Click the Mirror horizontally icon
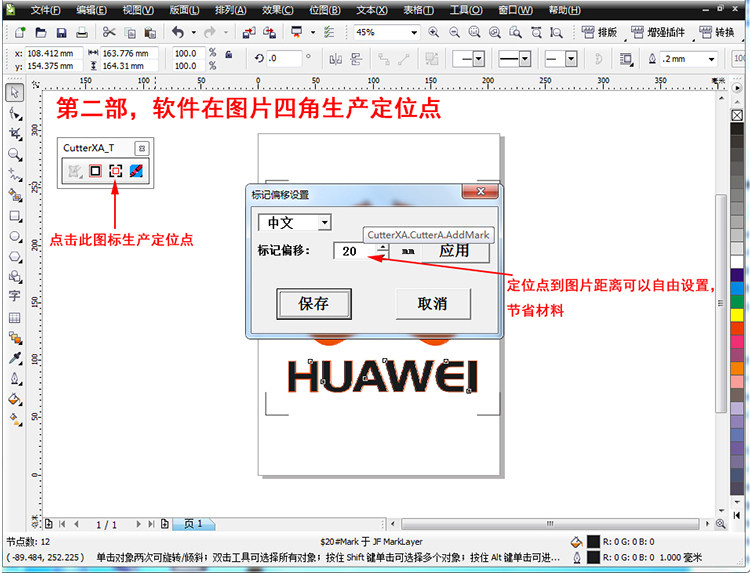The height and width of the screenshot is (573, 750). 336,59
